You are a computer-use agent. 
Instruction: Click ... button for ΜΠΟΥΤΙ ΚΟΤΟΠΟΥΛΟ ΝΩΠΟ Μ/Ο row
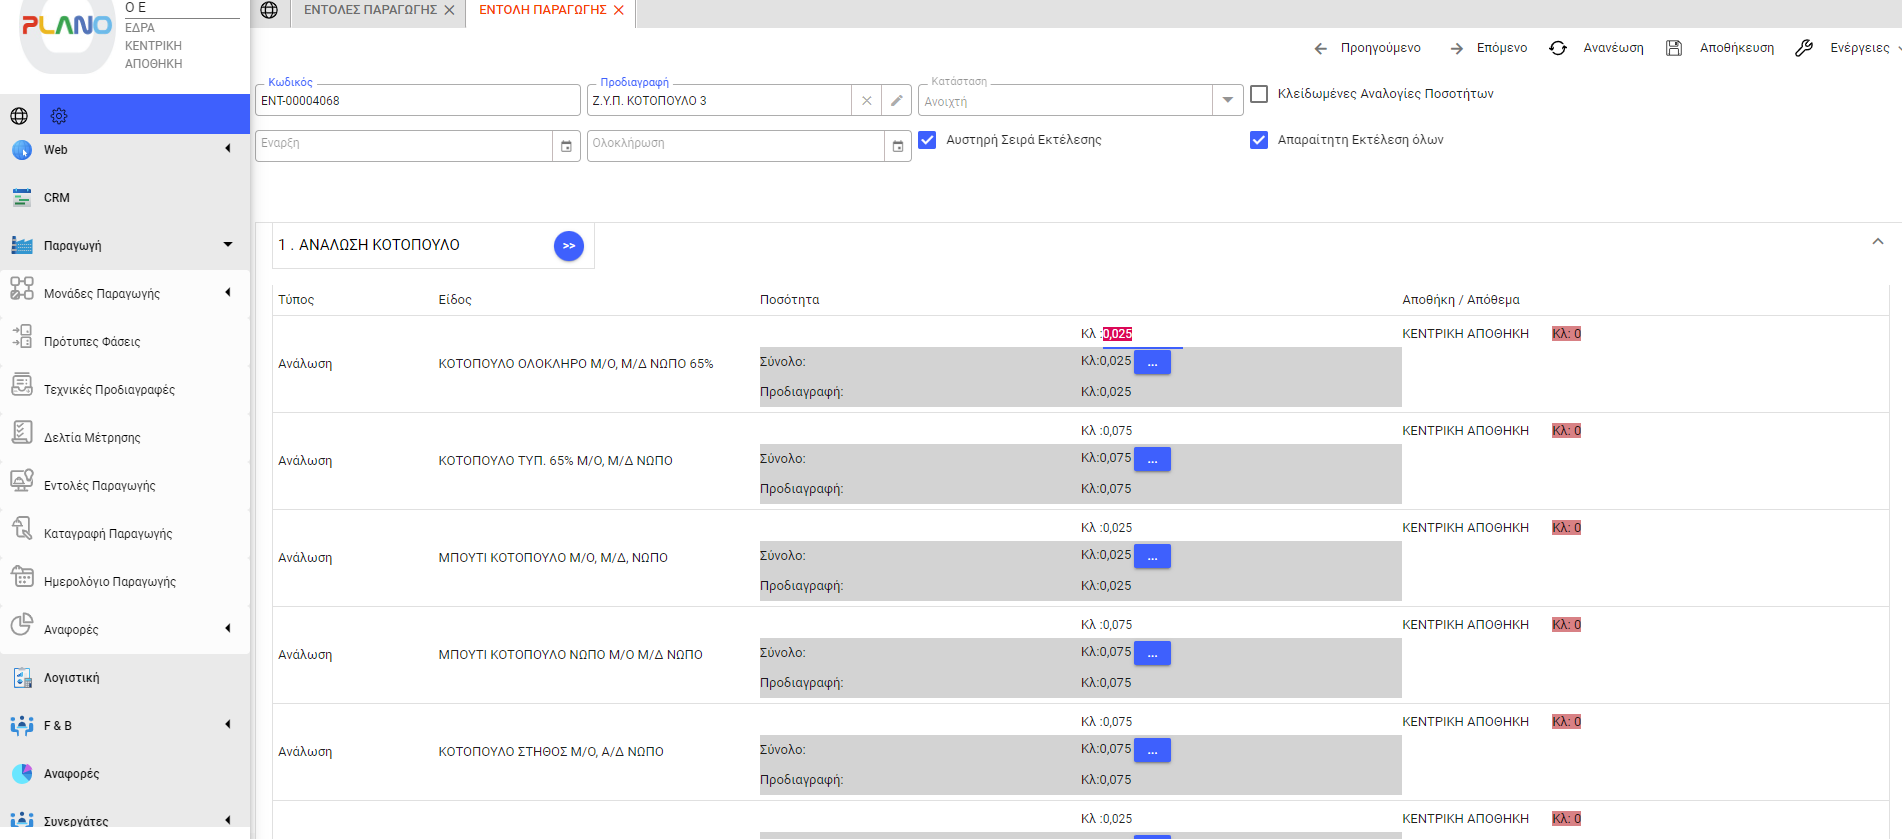1152,654
